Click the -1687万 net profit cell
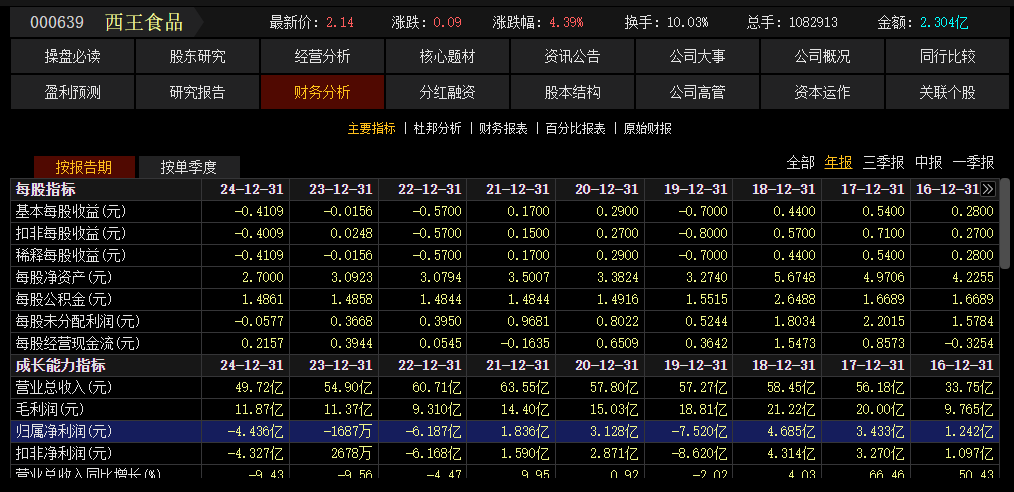 pos(346,431)
